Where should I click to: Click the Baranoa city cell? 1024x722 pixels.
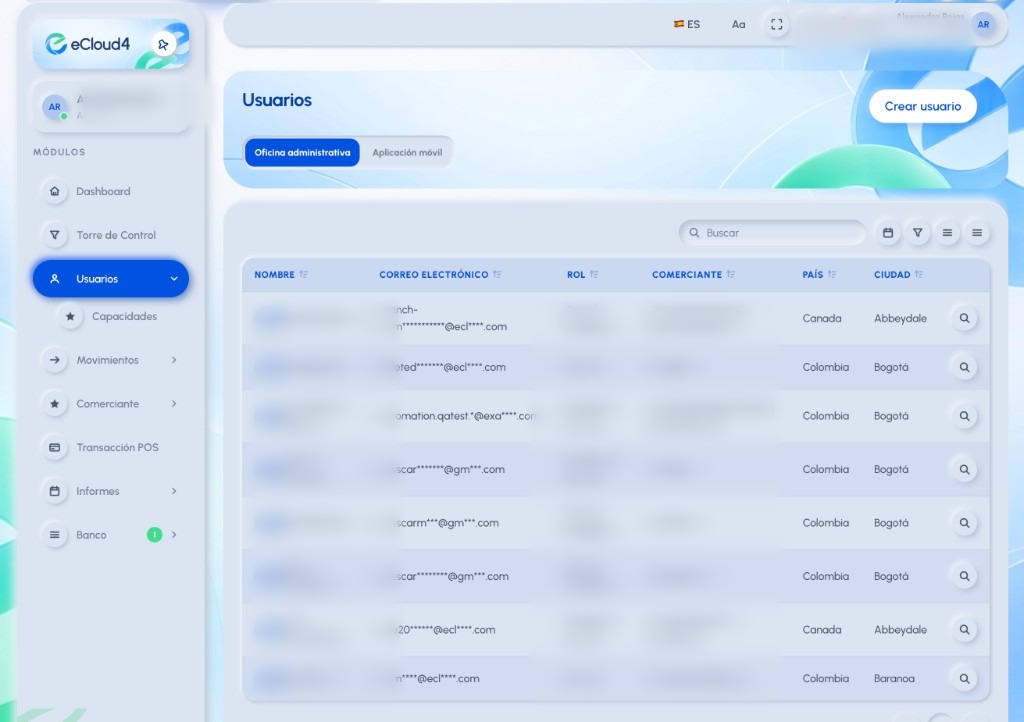894,678
